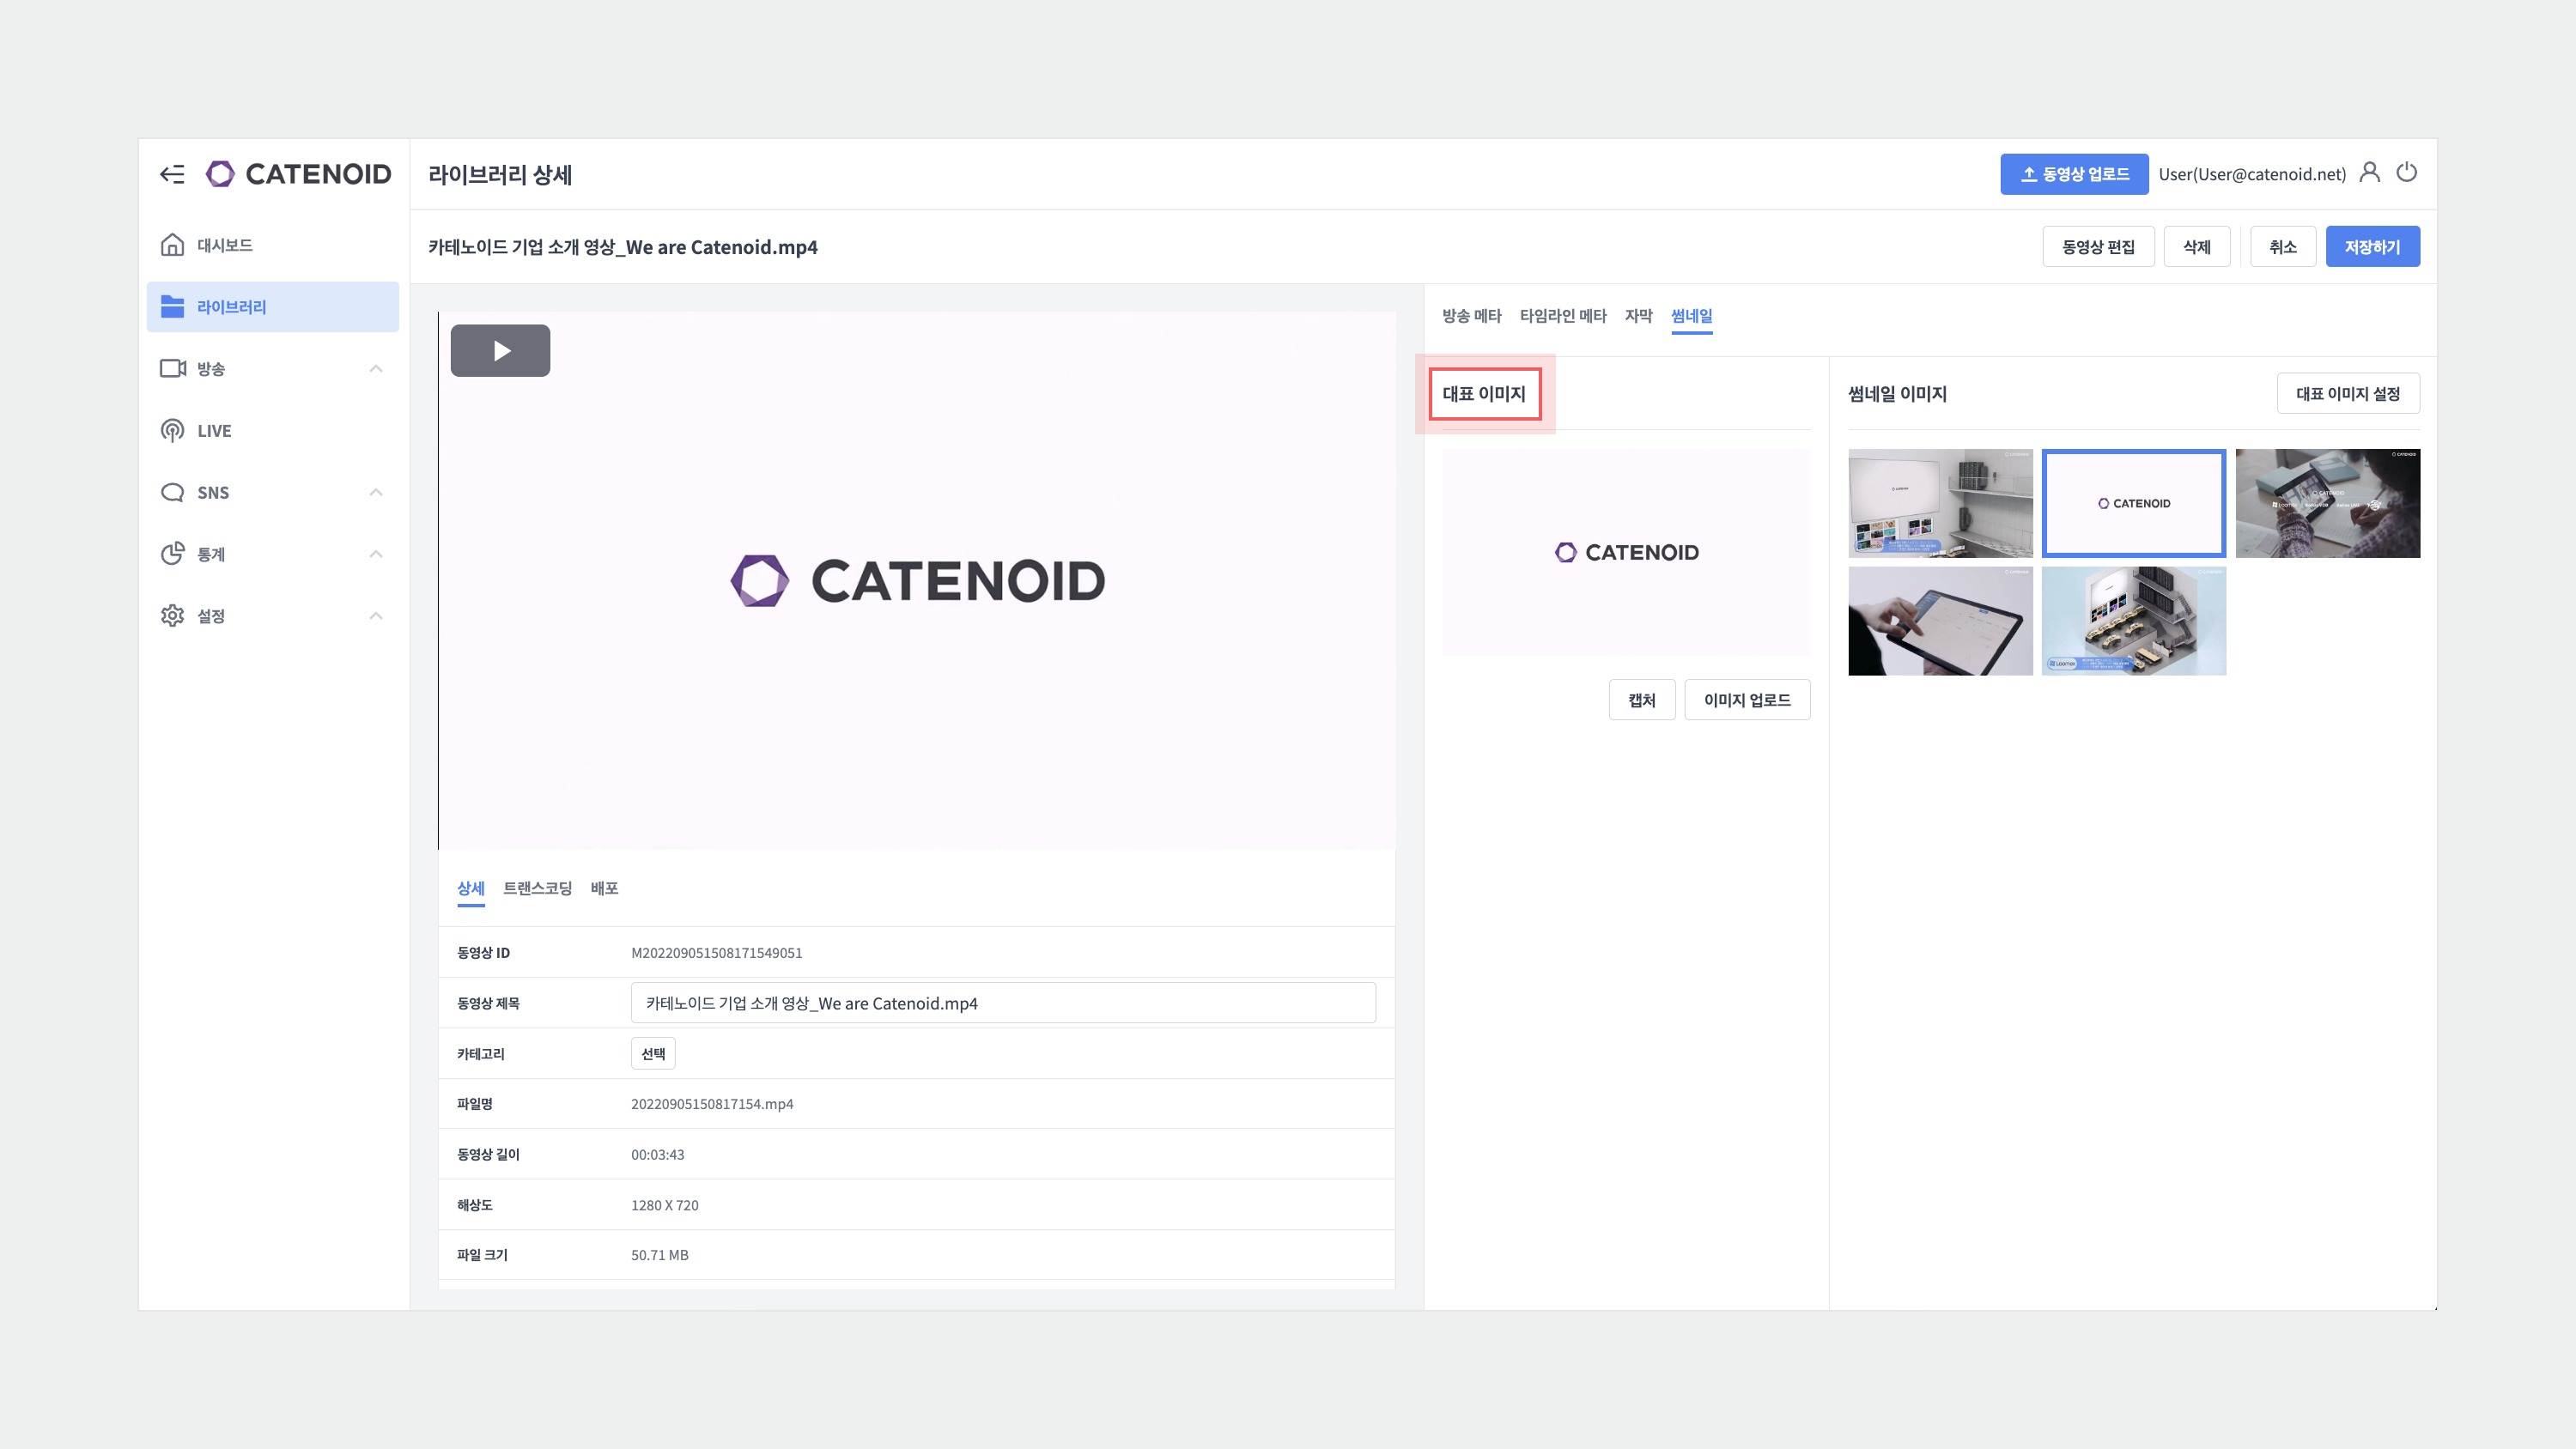Open the 대시보드 home icon

(x=172, y=245)
